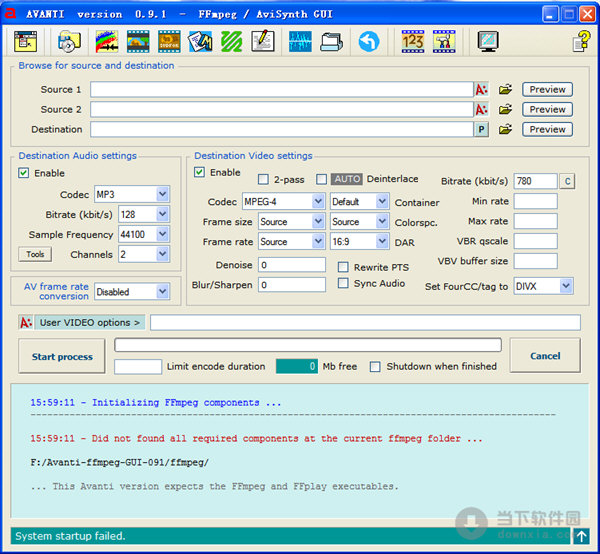Enable the 2-pass checkbox
This screenshot has width=600, height=554.
[263, 179]
